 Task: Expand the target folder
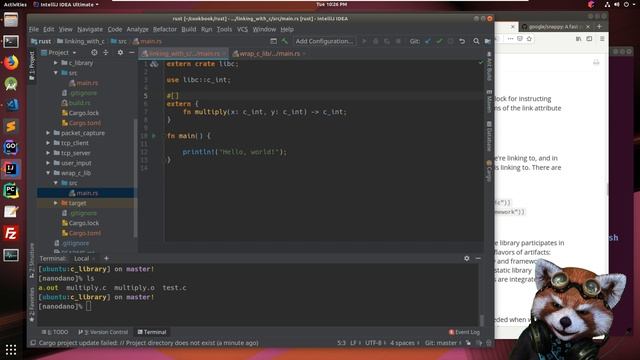click(56, 203)
